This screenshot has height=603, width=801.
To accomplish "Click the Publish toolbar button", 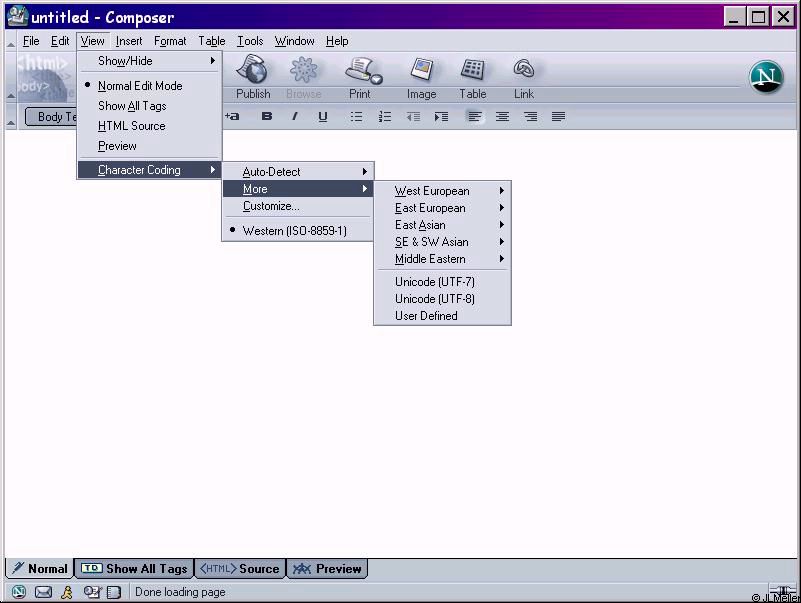I will click(253, 78).
